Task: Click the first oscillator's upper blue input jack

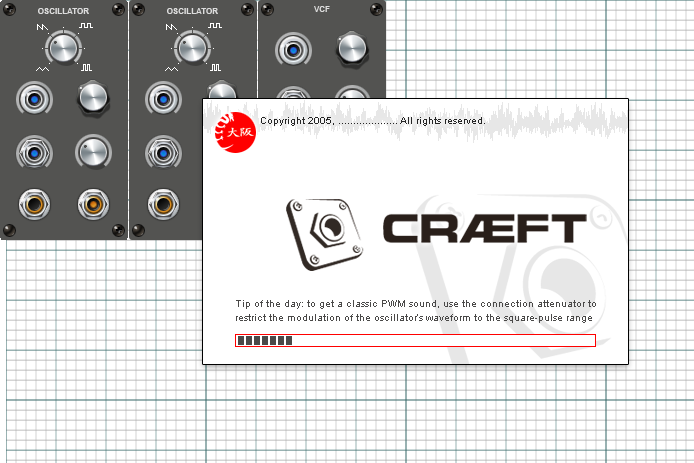Action: click(35, 98)
